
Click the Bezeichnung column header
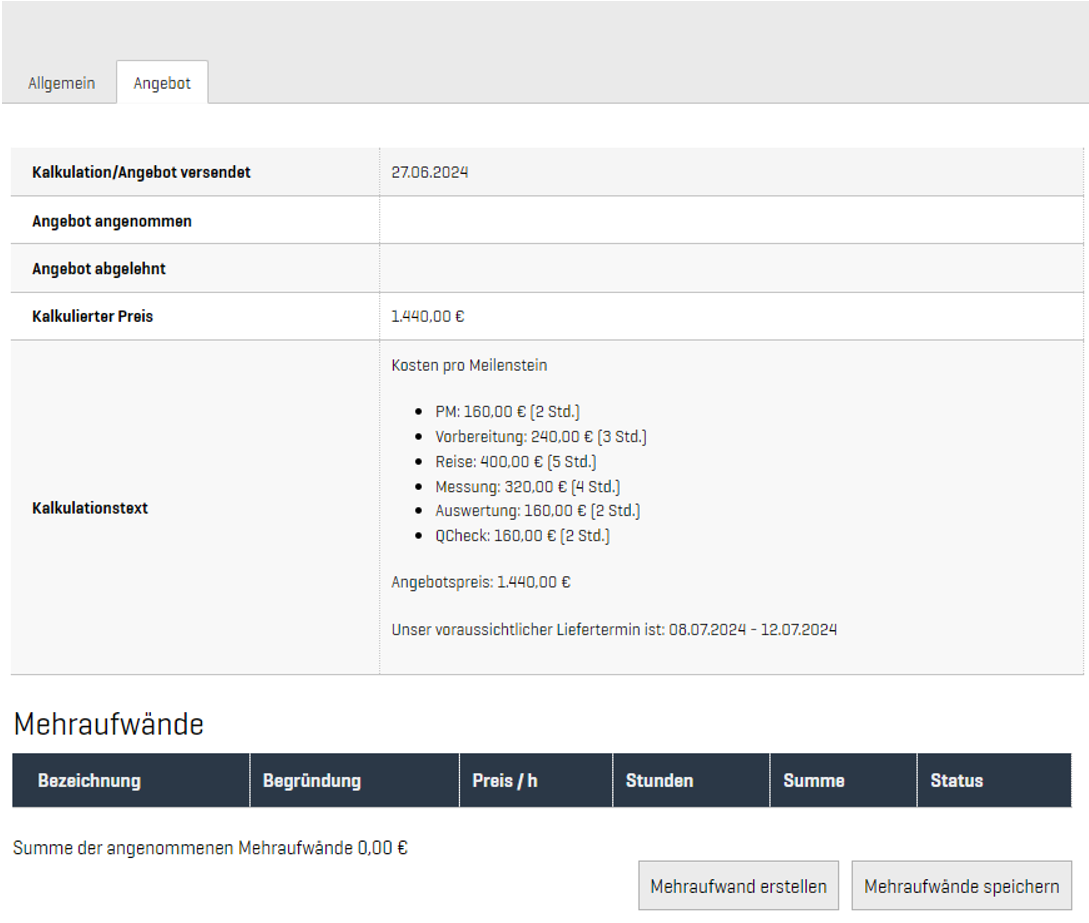point(89,781)
